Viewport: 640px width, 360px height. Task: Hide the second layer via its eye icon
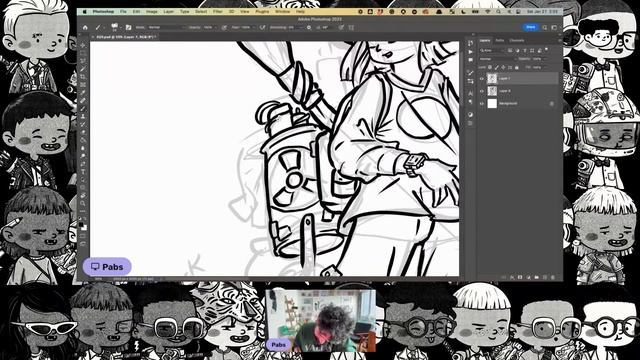tap(482, 91)
